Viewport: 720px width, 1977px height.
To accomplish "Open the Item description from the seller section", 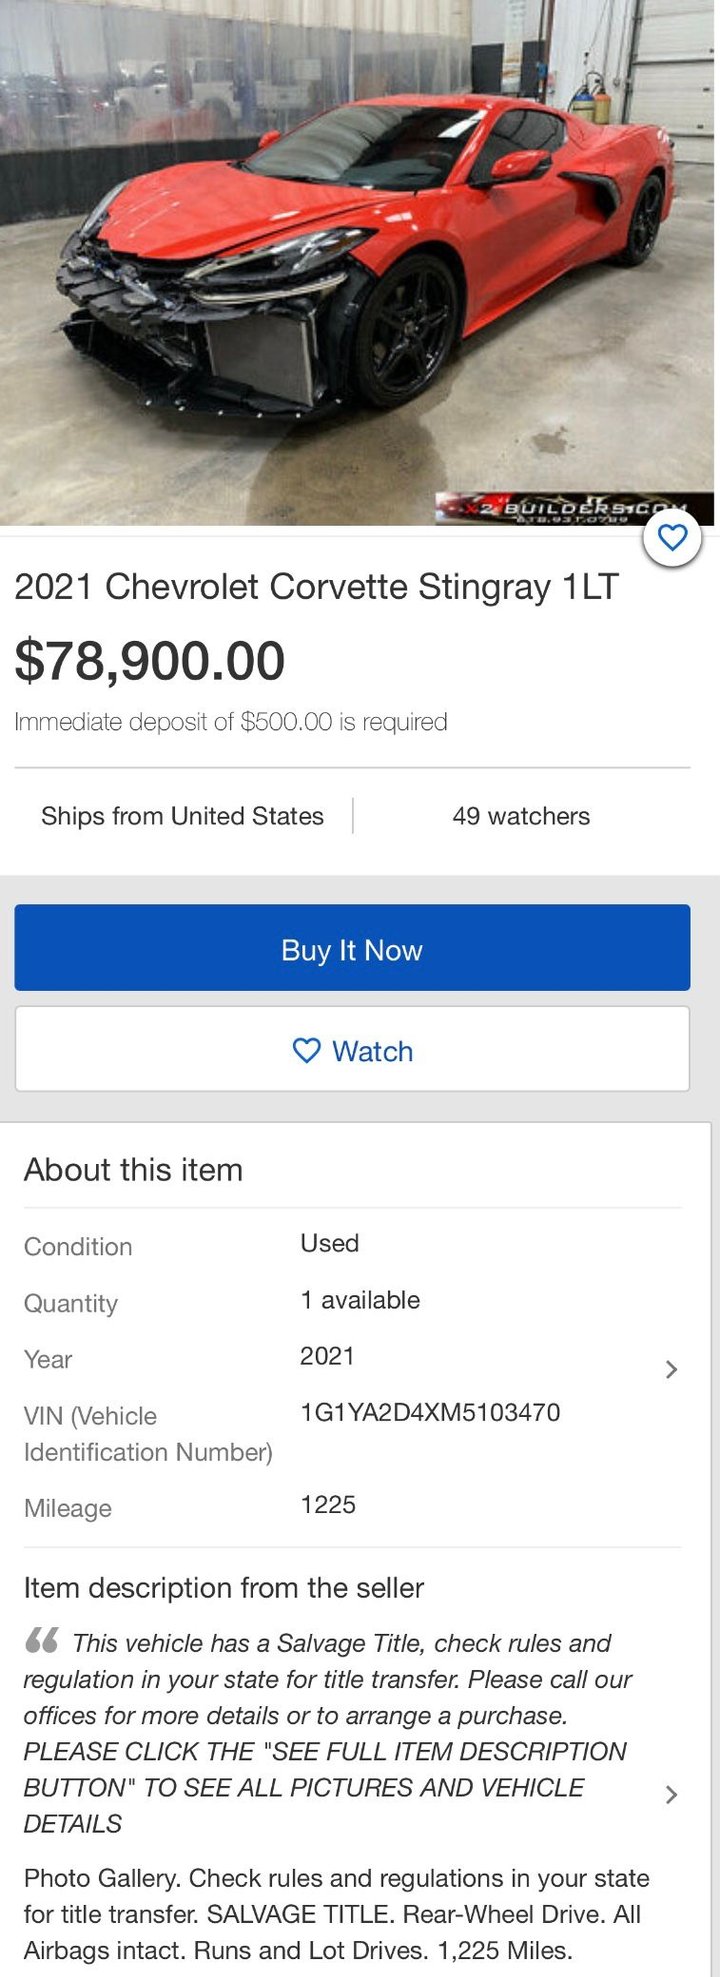I will (224, 1588).
